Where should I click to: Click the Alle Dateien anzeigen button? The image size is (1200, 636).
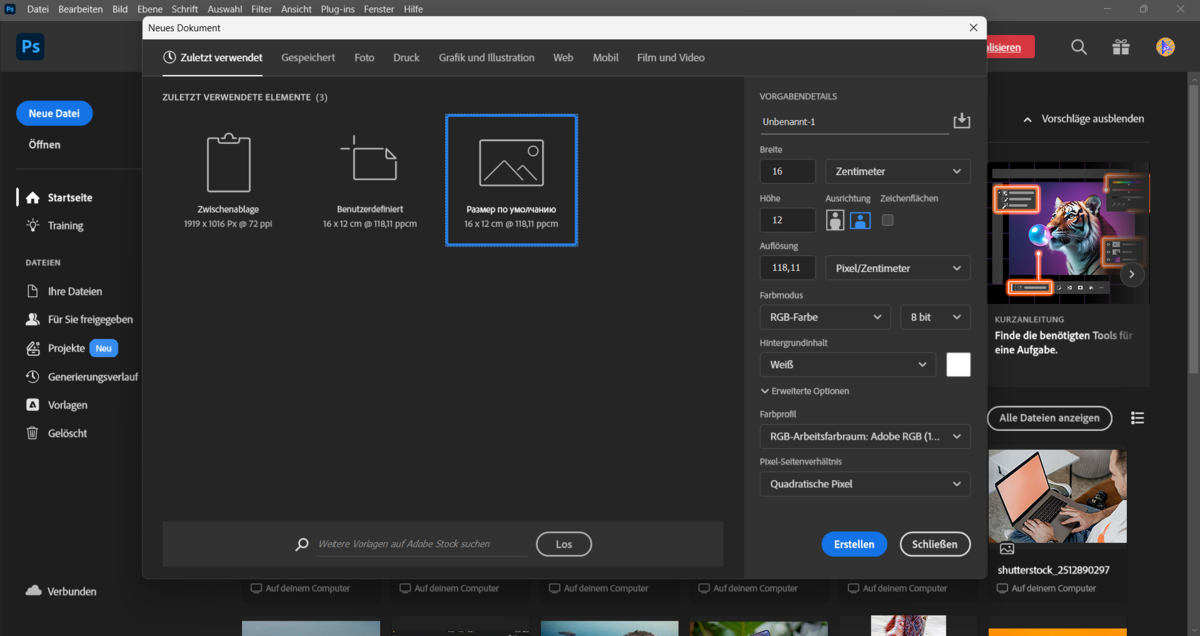pos(1049,418)
